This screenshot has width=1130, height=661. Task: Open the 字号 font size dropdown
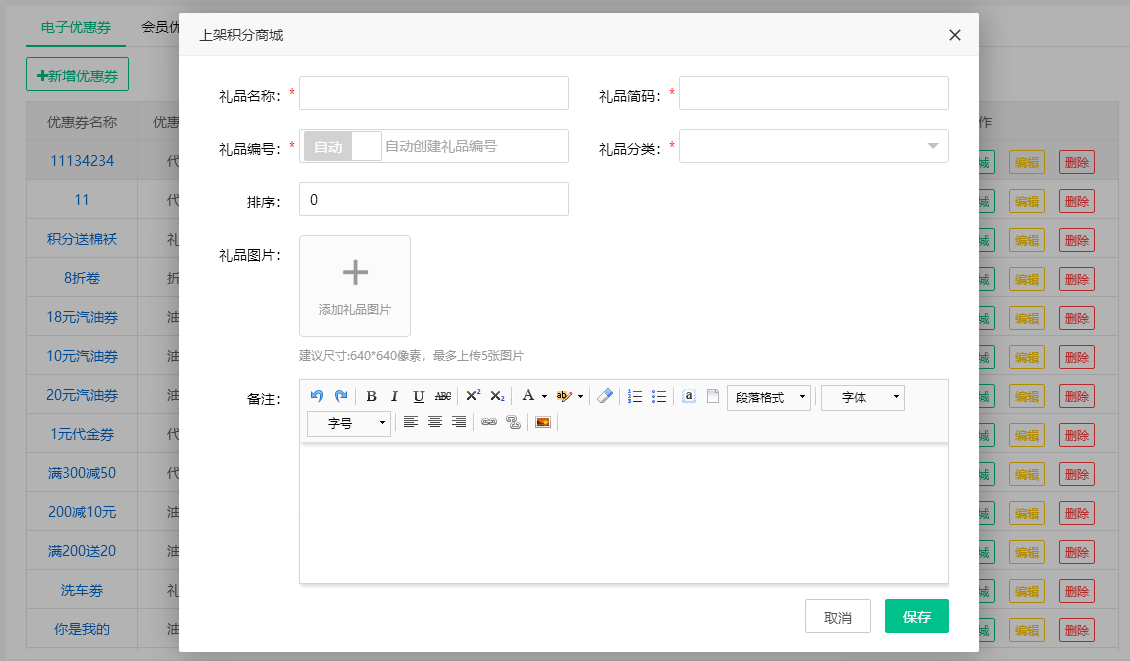(348, 424)
